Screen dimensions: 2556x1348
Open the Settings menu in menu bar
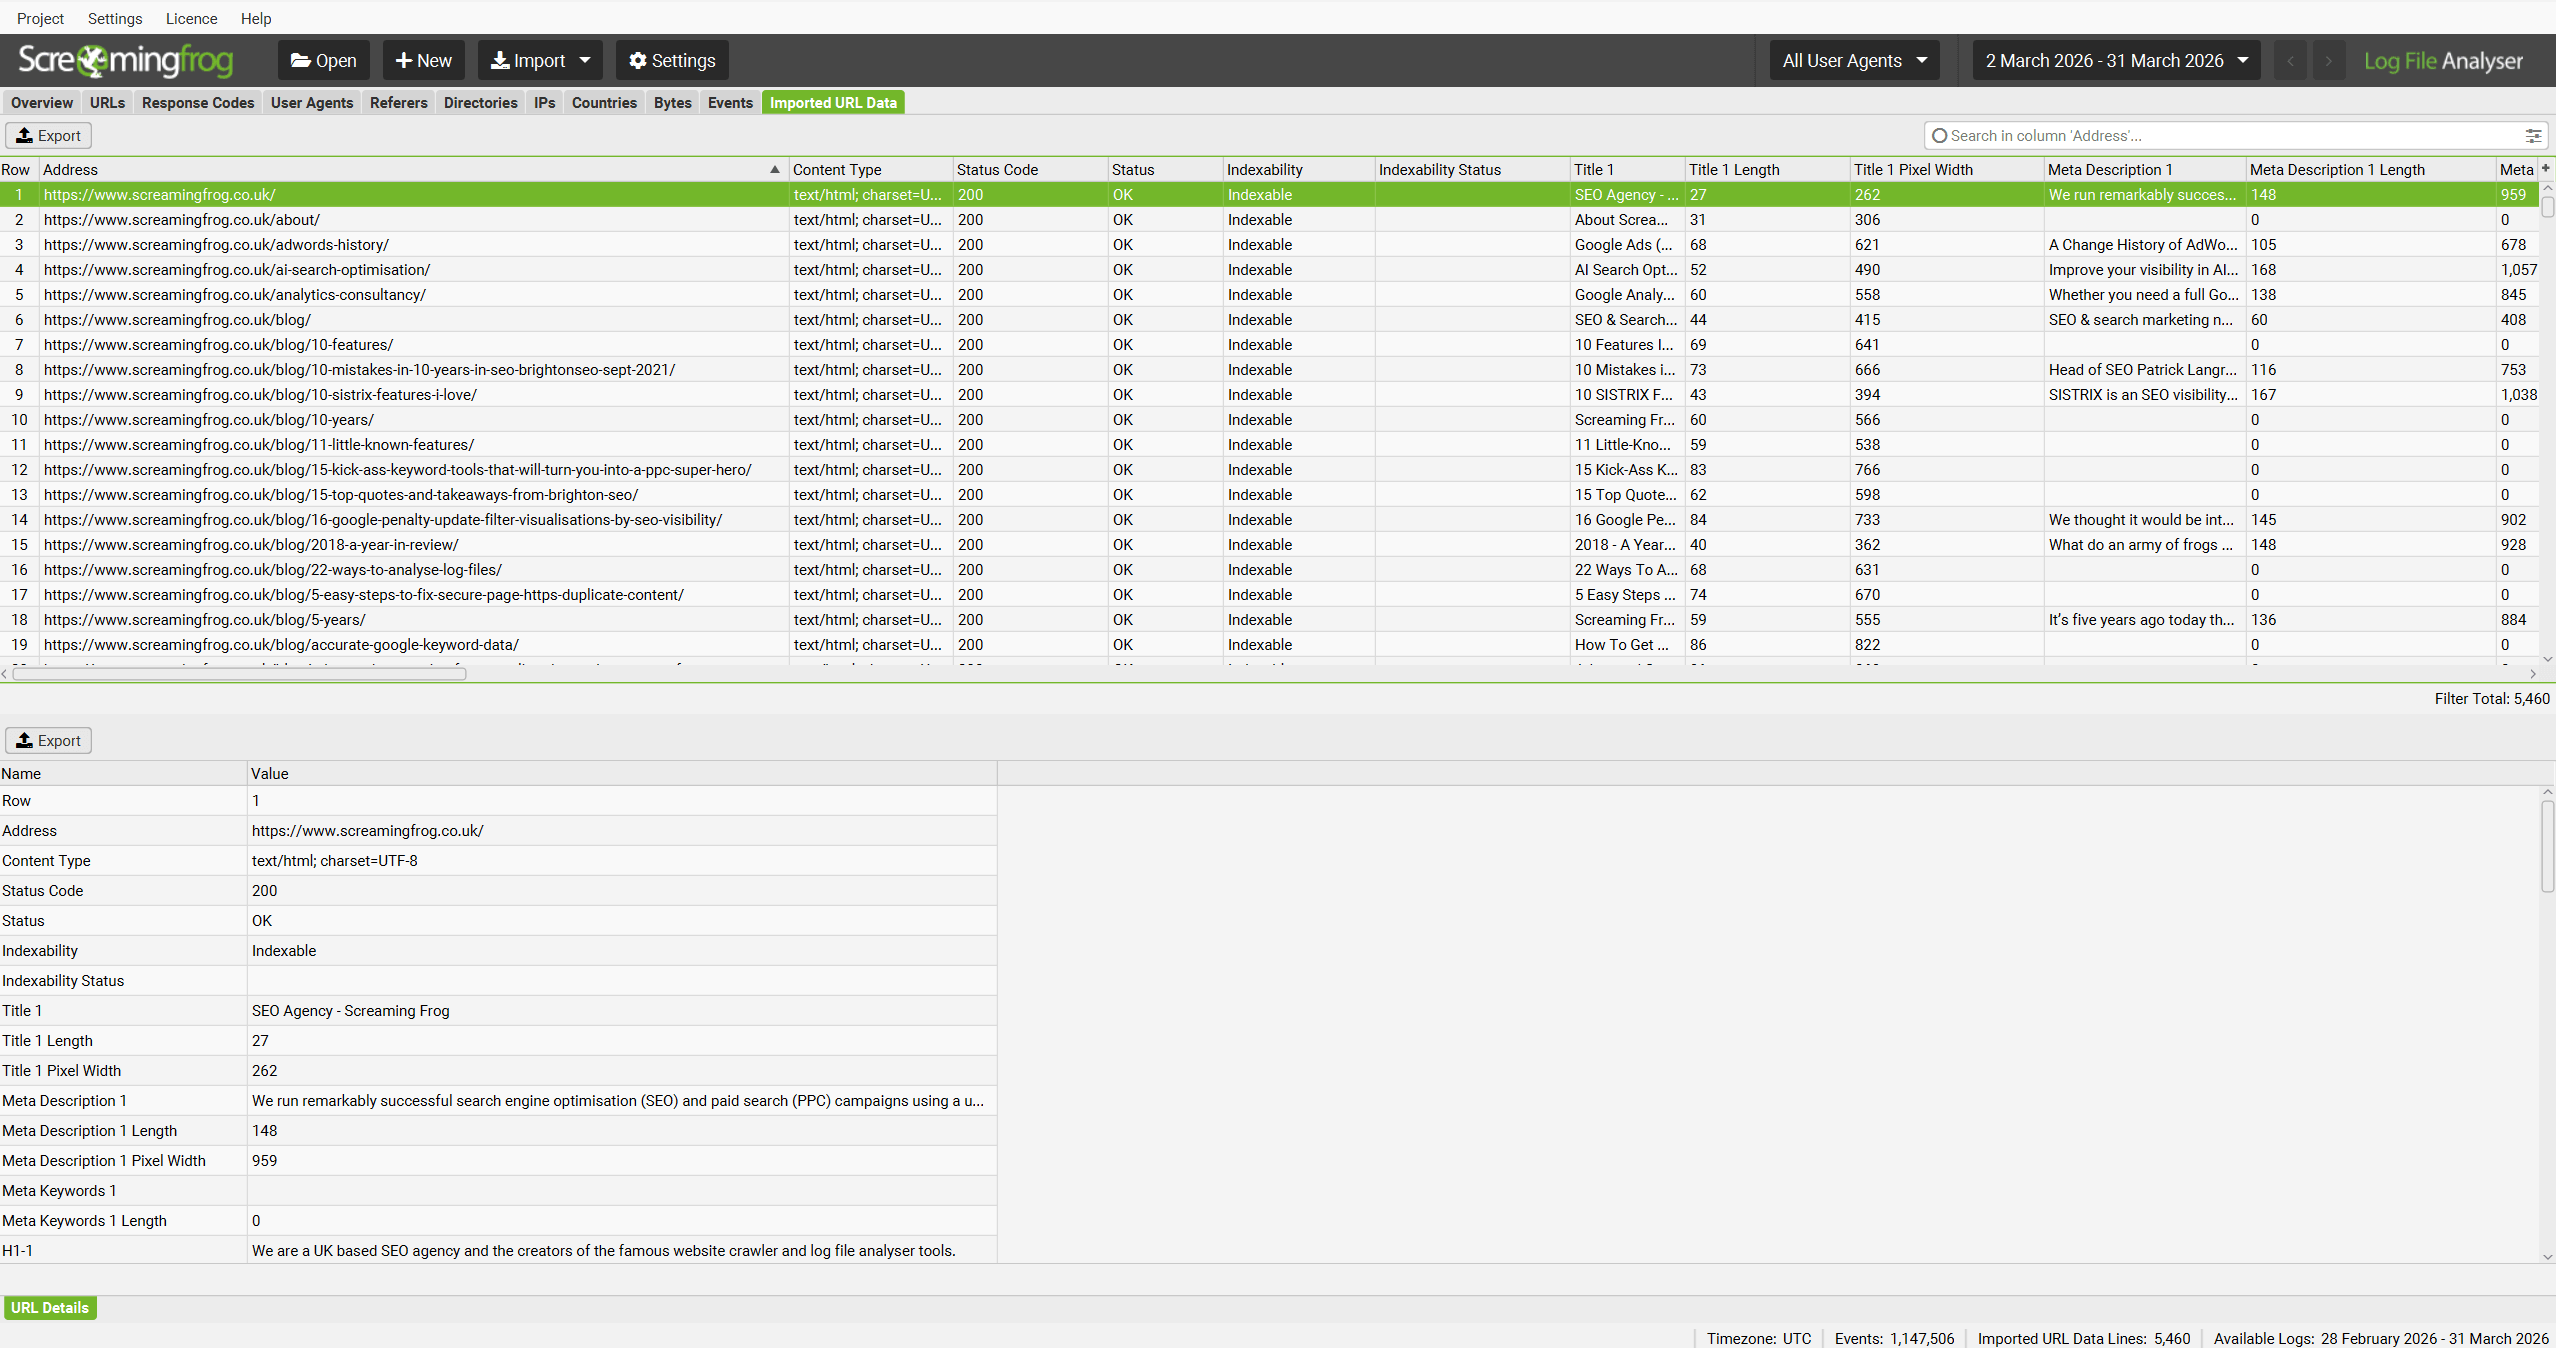pos(115,18)
